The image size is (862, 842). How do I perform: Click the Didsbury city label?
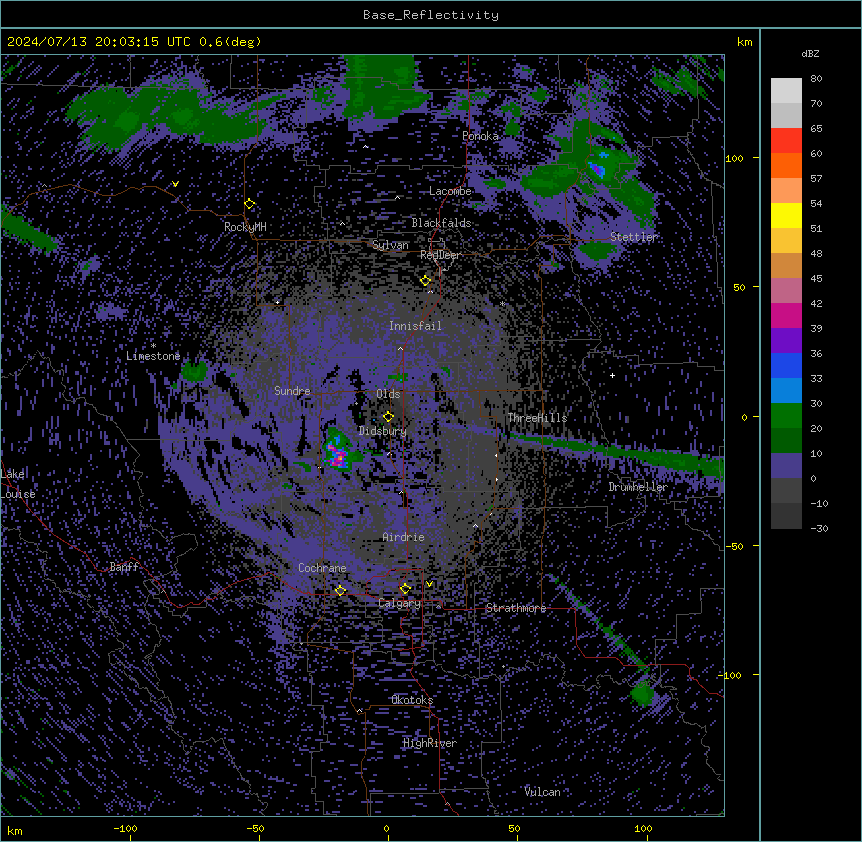[383, 431]
